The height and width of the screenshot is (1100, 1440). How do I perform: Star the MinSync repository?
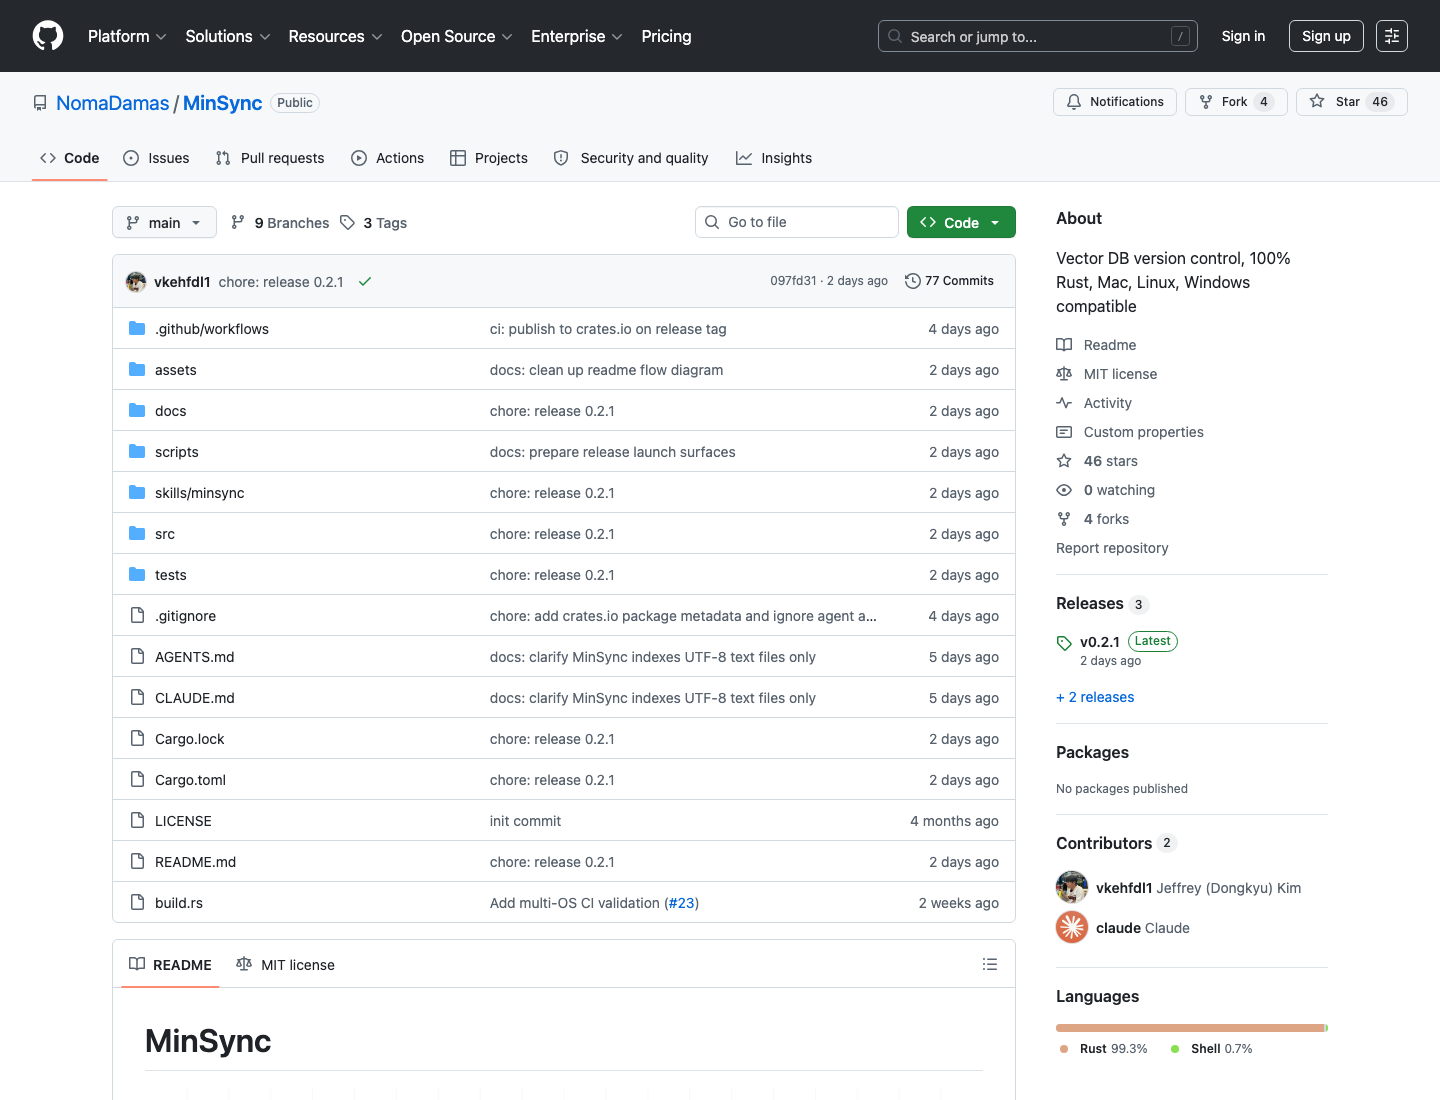point(1351,102)
